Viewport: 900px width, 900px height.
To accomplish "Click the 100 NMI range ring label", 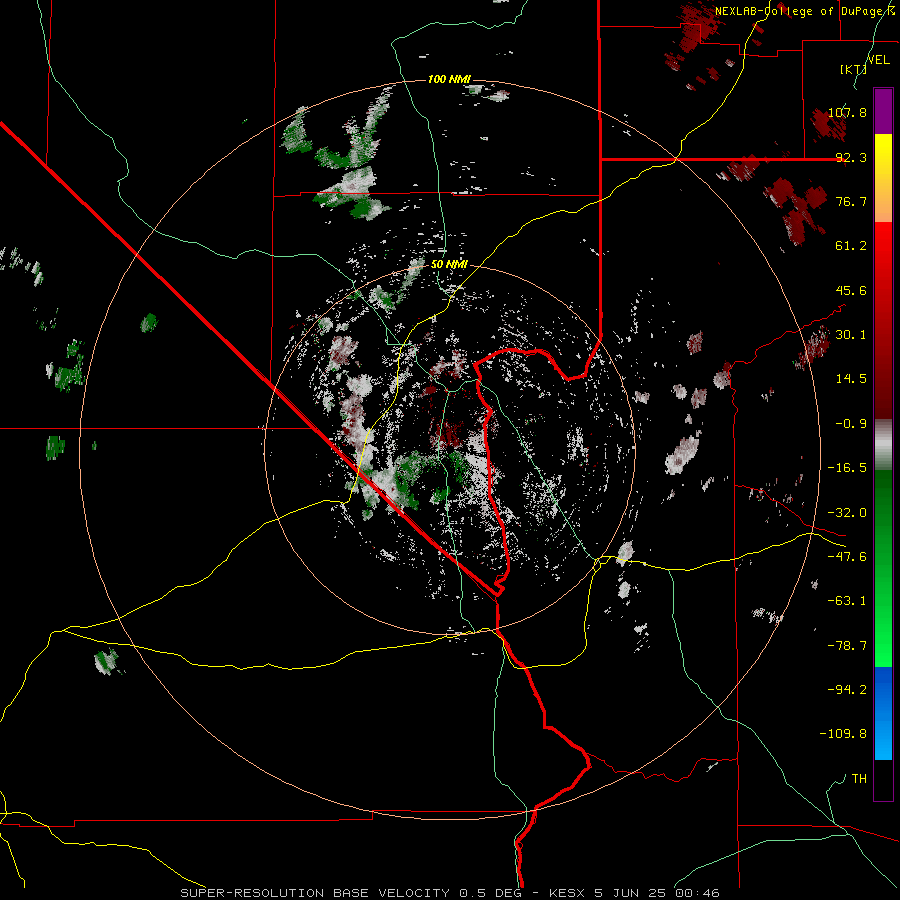I will (x=449, y=79).
